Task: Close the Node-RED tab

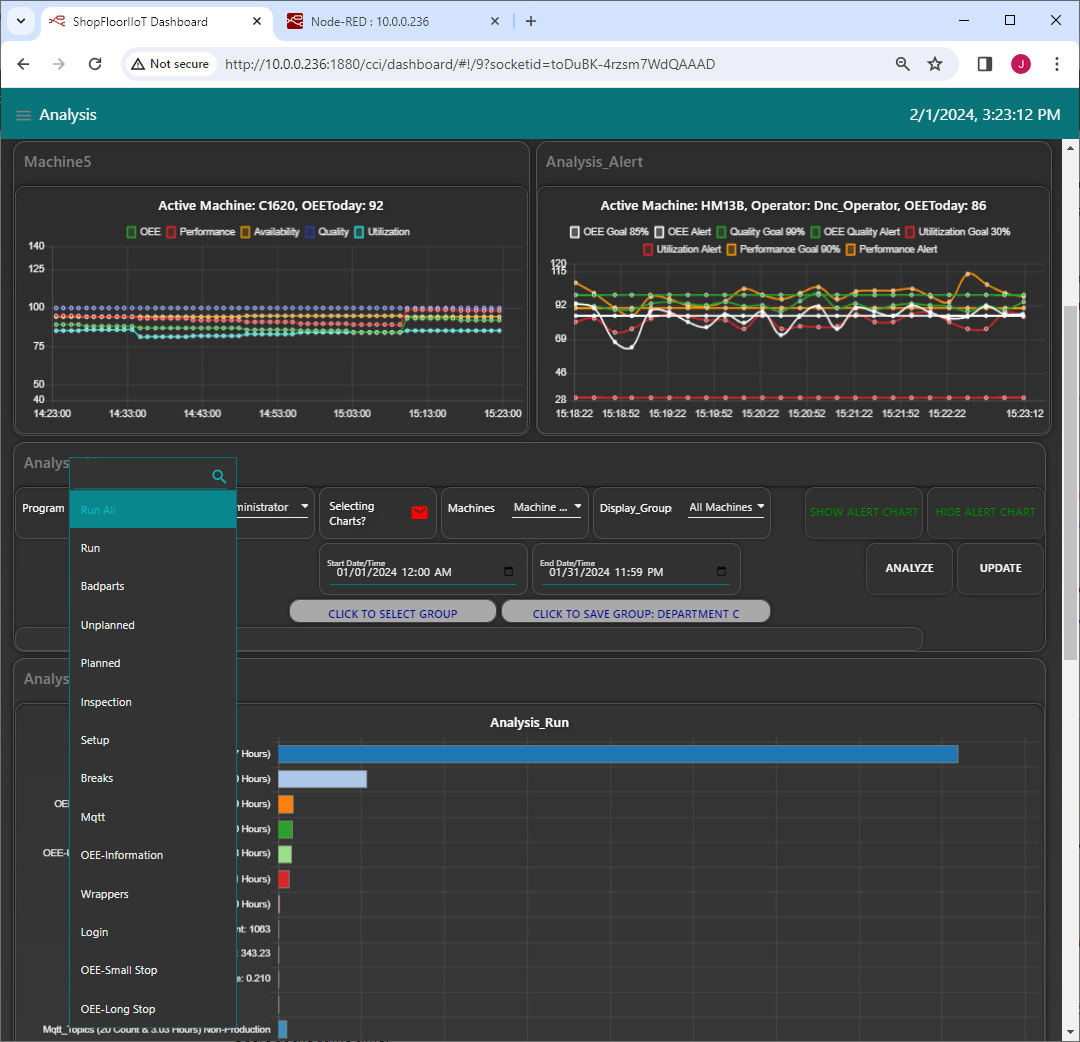Action: [495, 21]
